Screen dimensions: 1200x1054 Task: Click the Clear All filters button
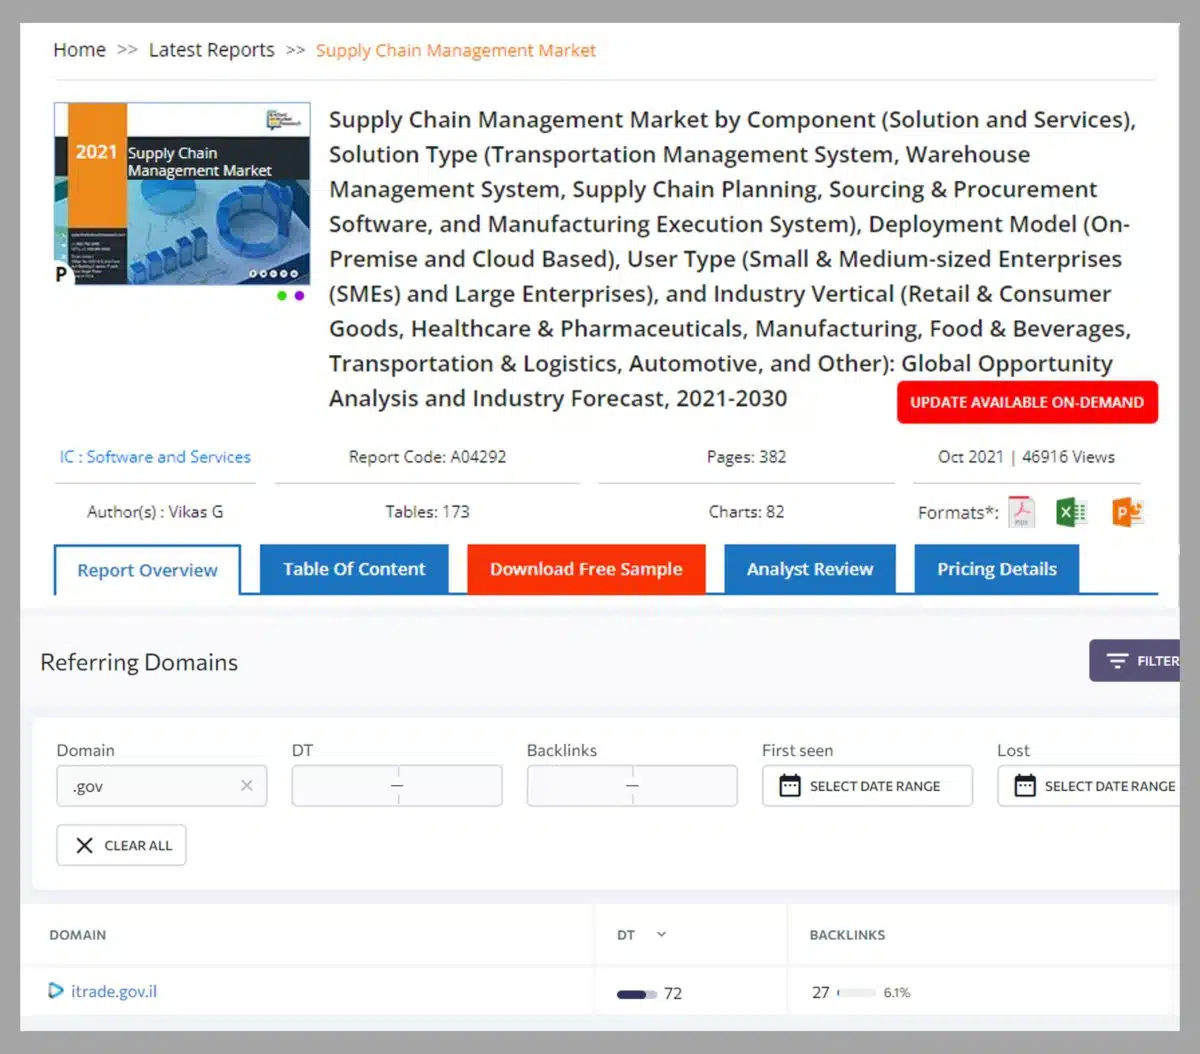122,845
